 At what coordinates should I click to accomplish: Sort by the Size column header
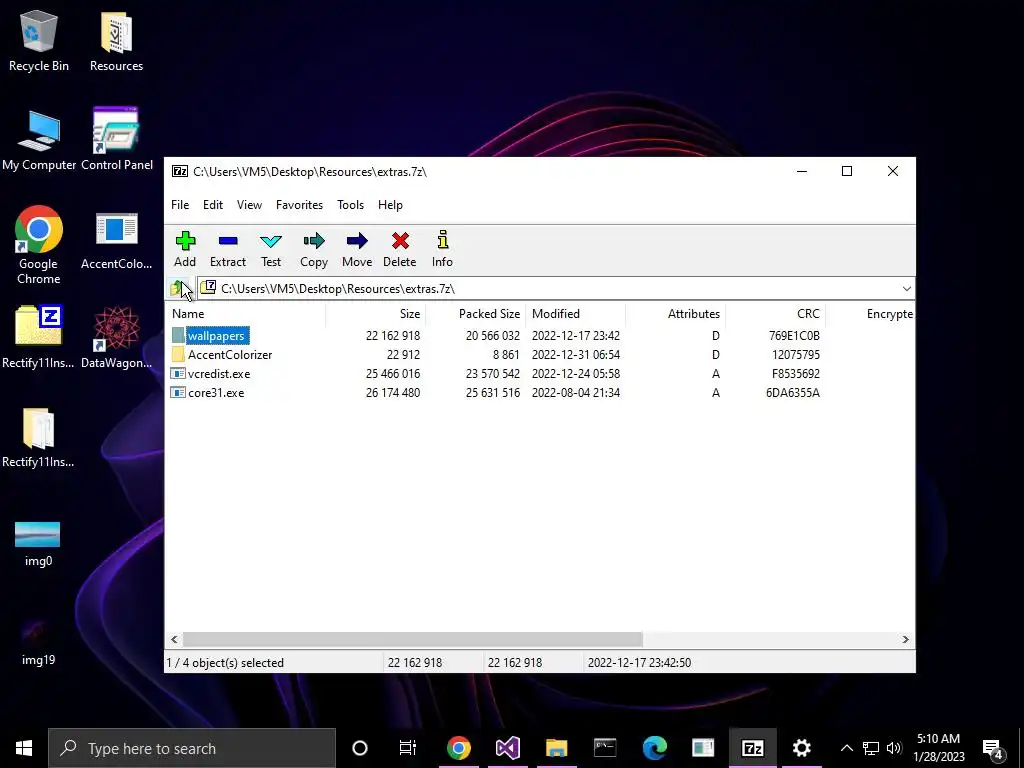[376, 314]
